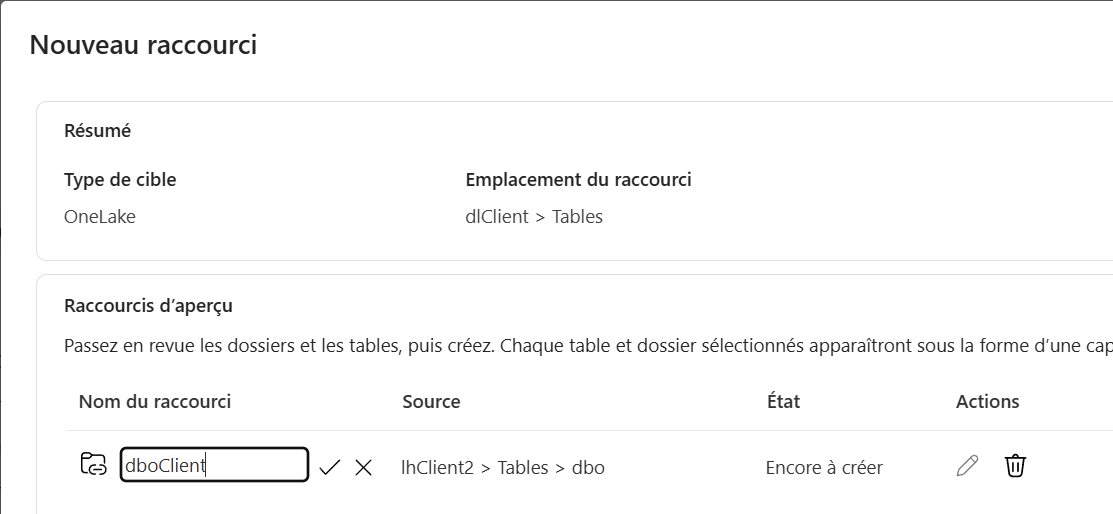This screenshot has width=1113, height=514.
Task: Confirm the shortcut name with the checkmark
Action: point(330,467)
